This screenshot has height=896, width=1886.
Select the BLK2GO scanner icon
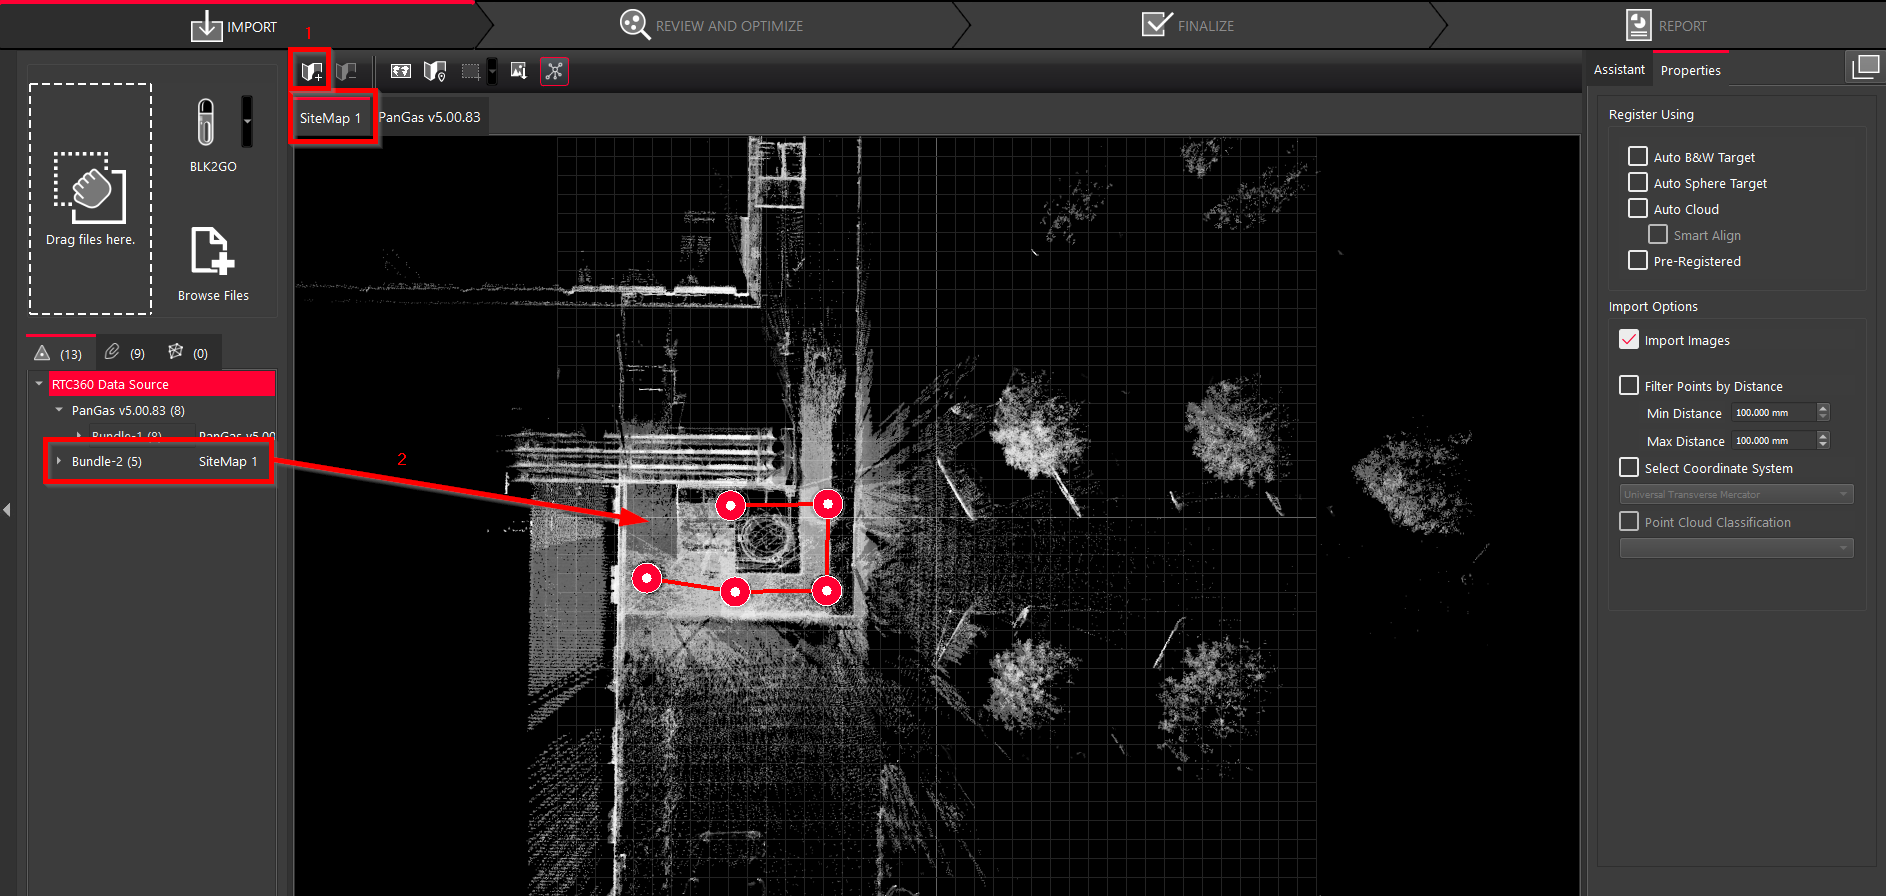click(x=206, y=123)
